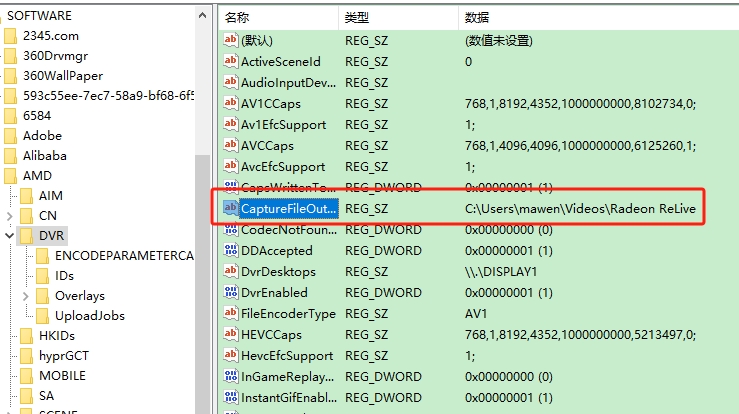The height and width of the screenshot is (414, 739).
Task: Click the AV1CCaps string value icon
Action: click(230, 103)
